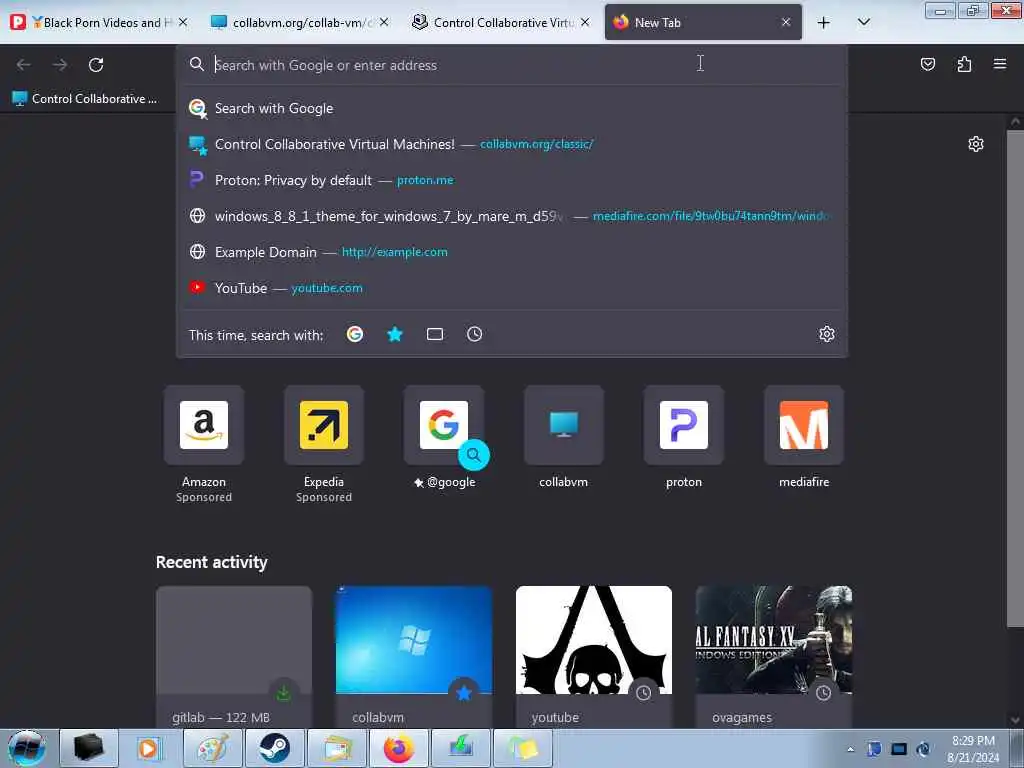Select the Example Domain suggestion
The image size is (1024, 768).
(512, 252)
